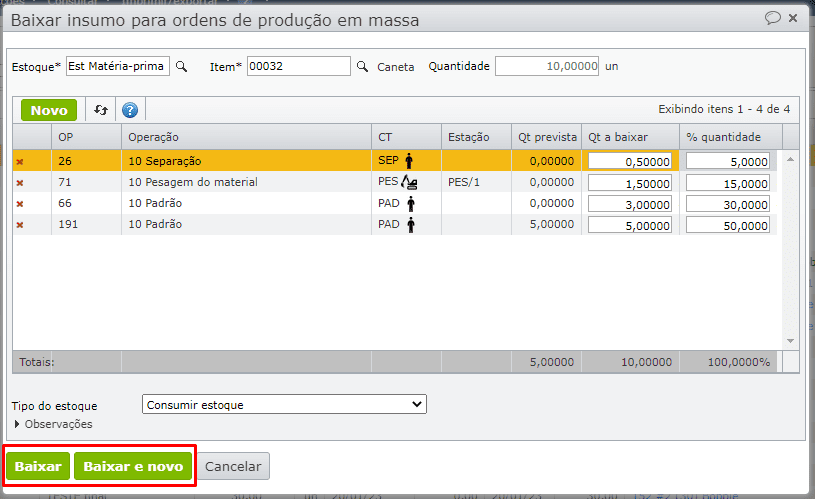The width and height of the screenshot is (815, 499).
Task: Click the refresh arrows icon in grid toolbar
Action: pos(101,110)
